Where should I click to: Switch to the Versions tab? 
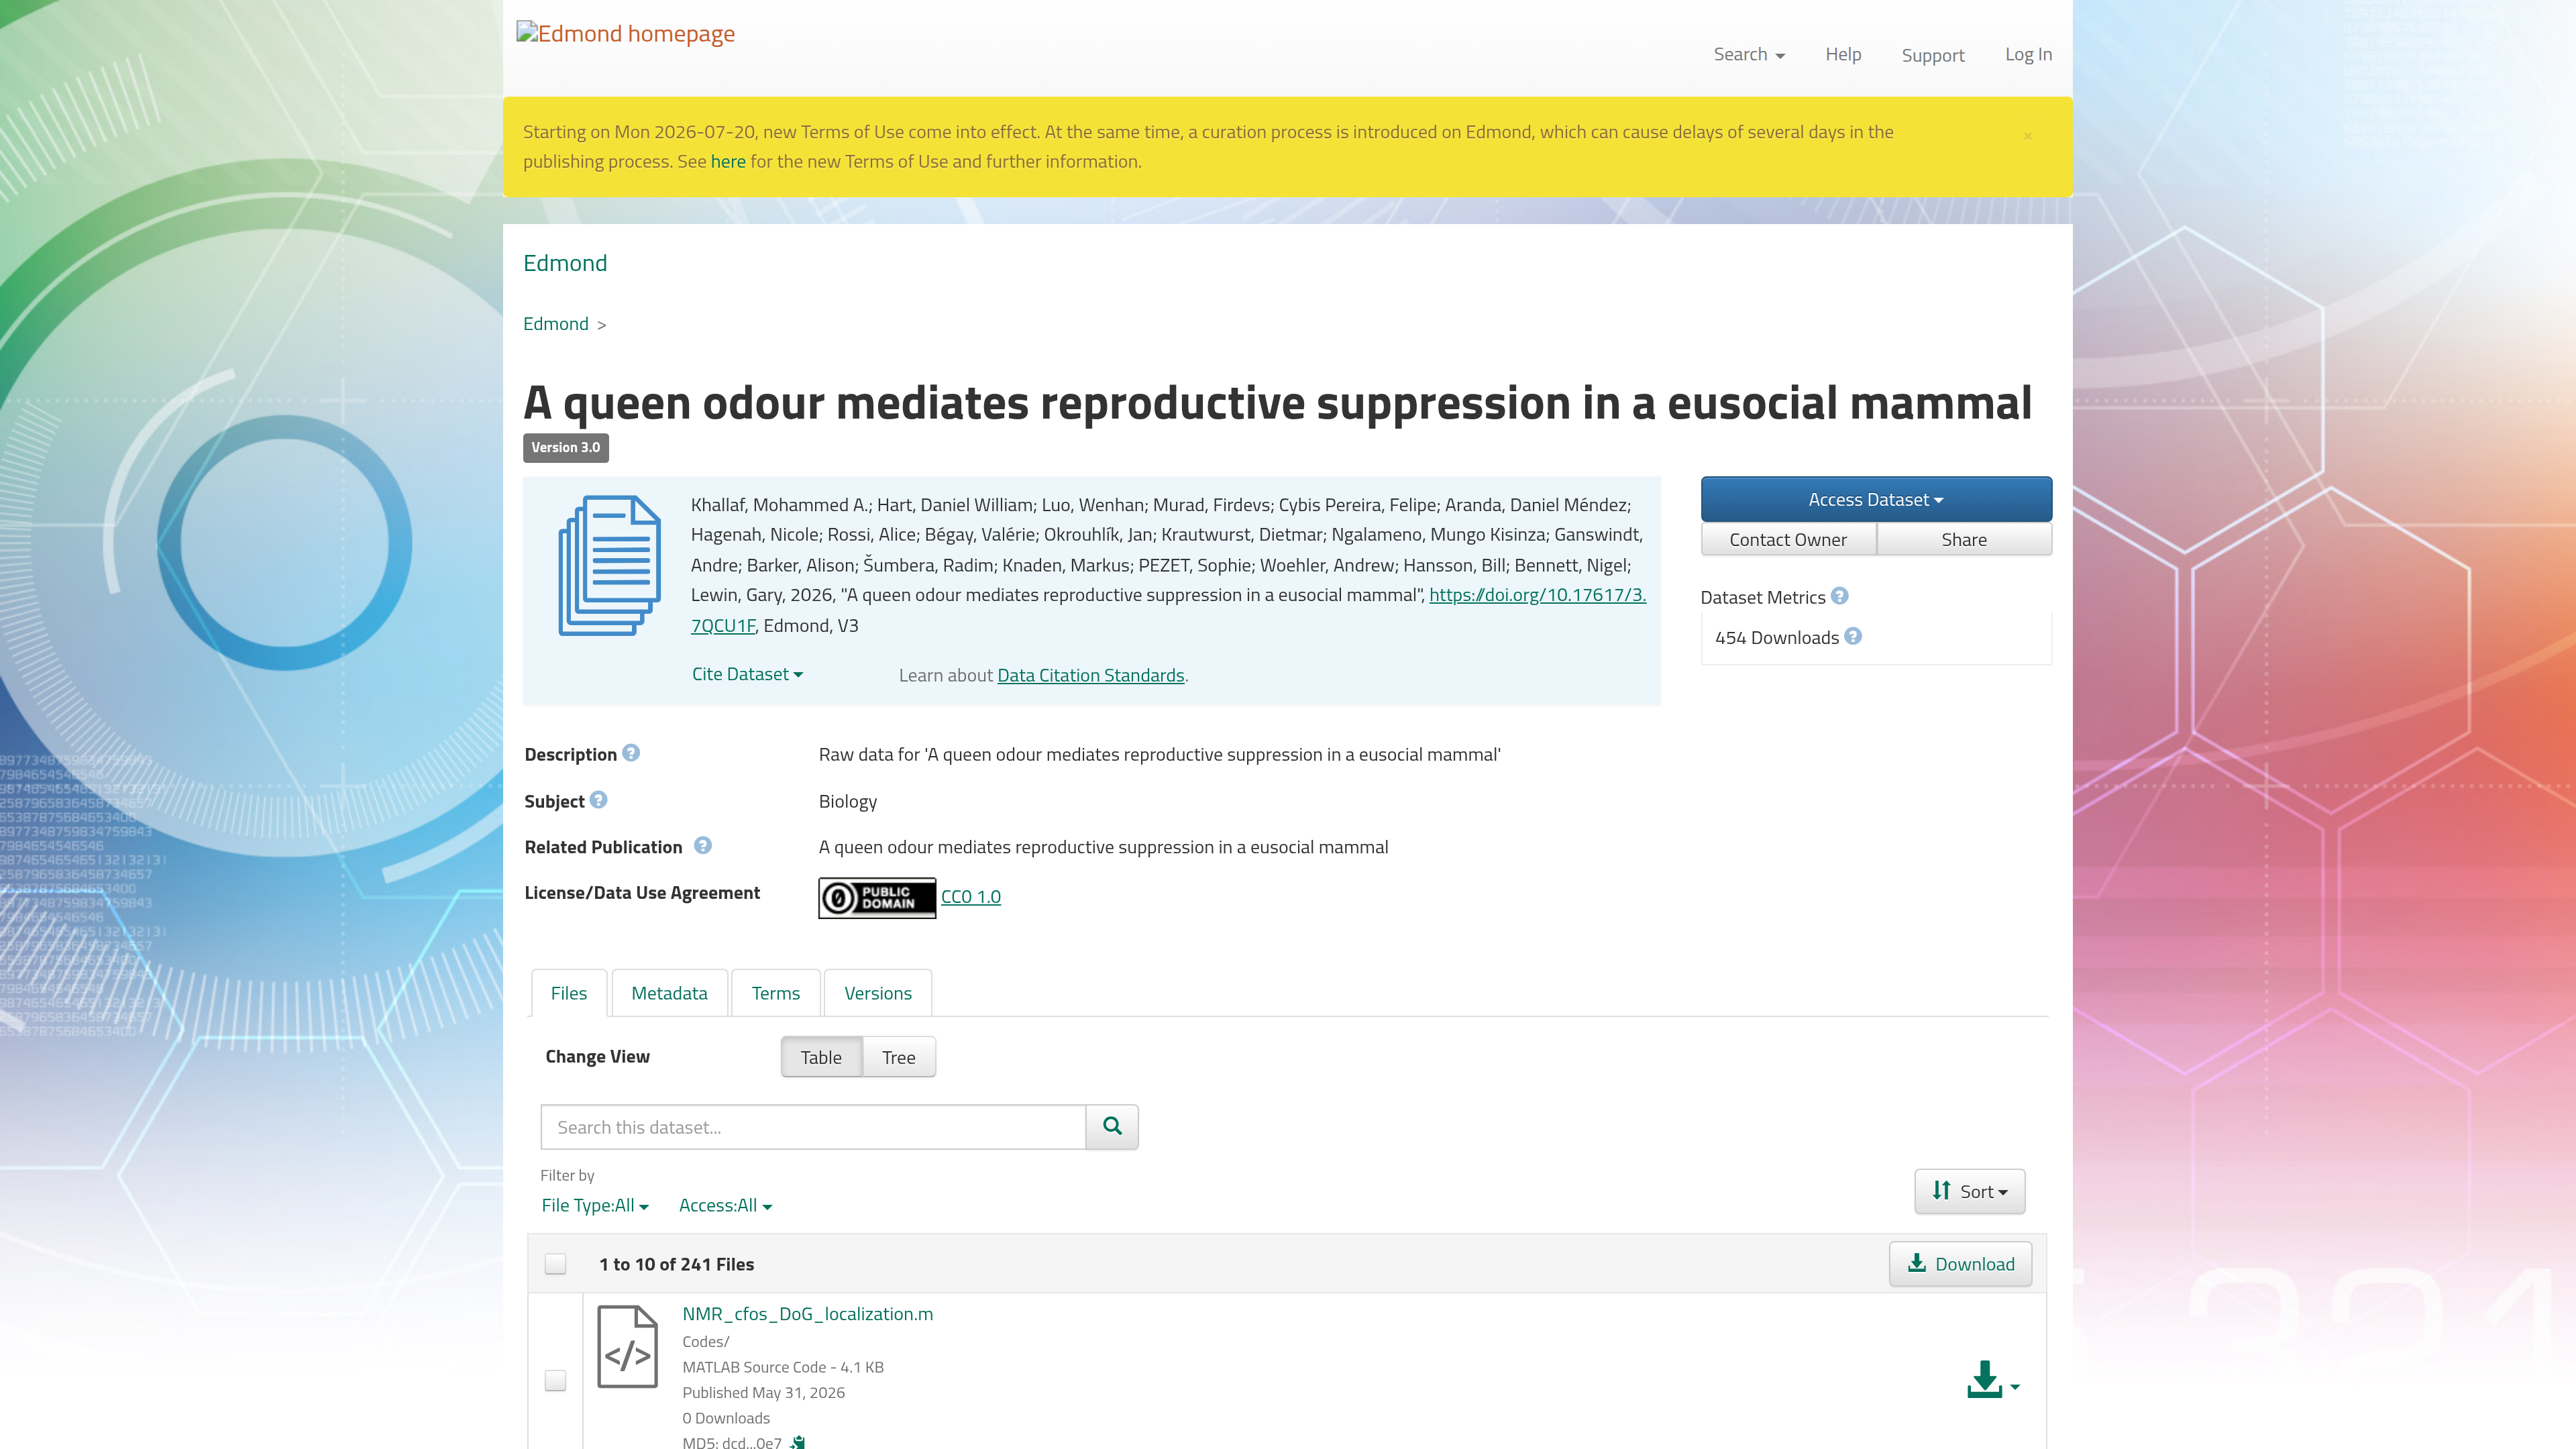coord(877,993)
